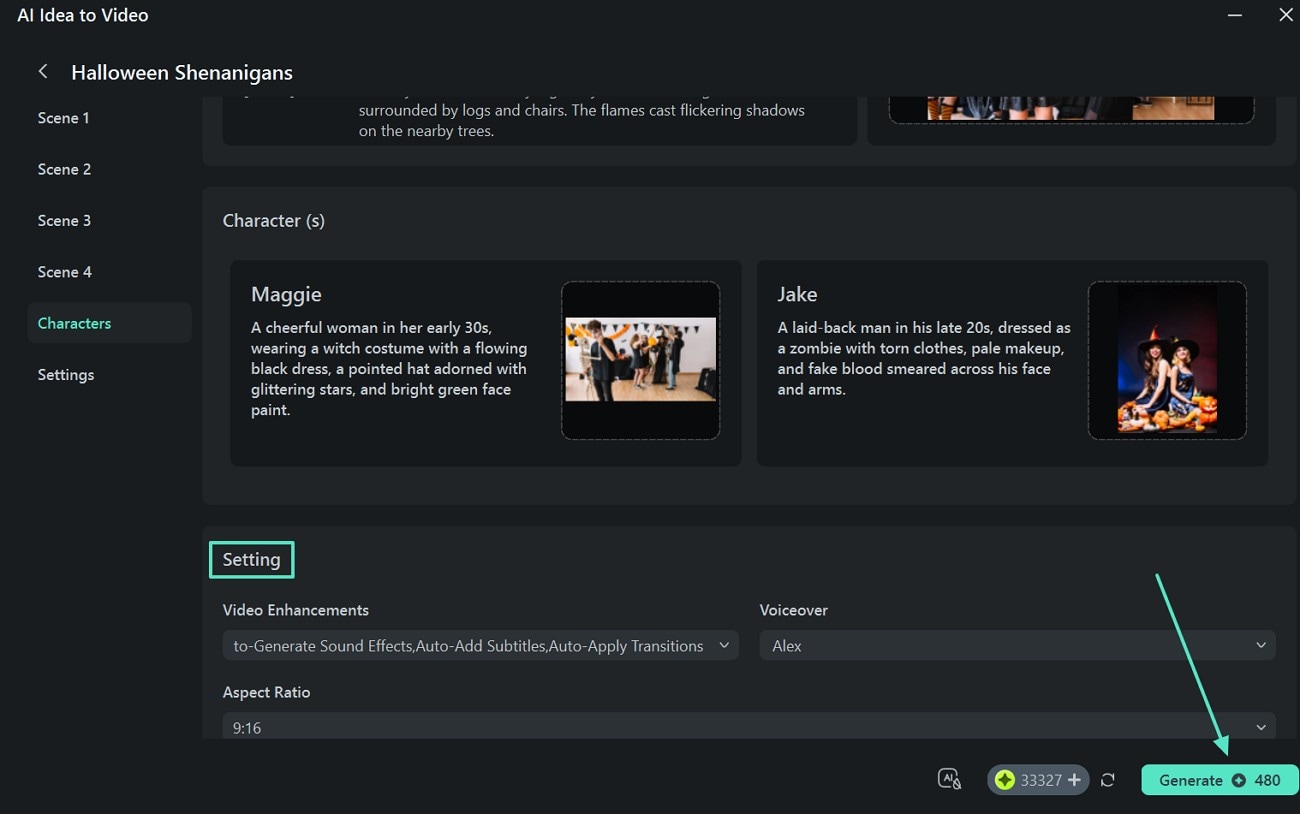
Task: Select Maggie's character image thumbnail
Action: coord(640,360)
